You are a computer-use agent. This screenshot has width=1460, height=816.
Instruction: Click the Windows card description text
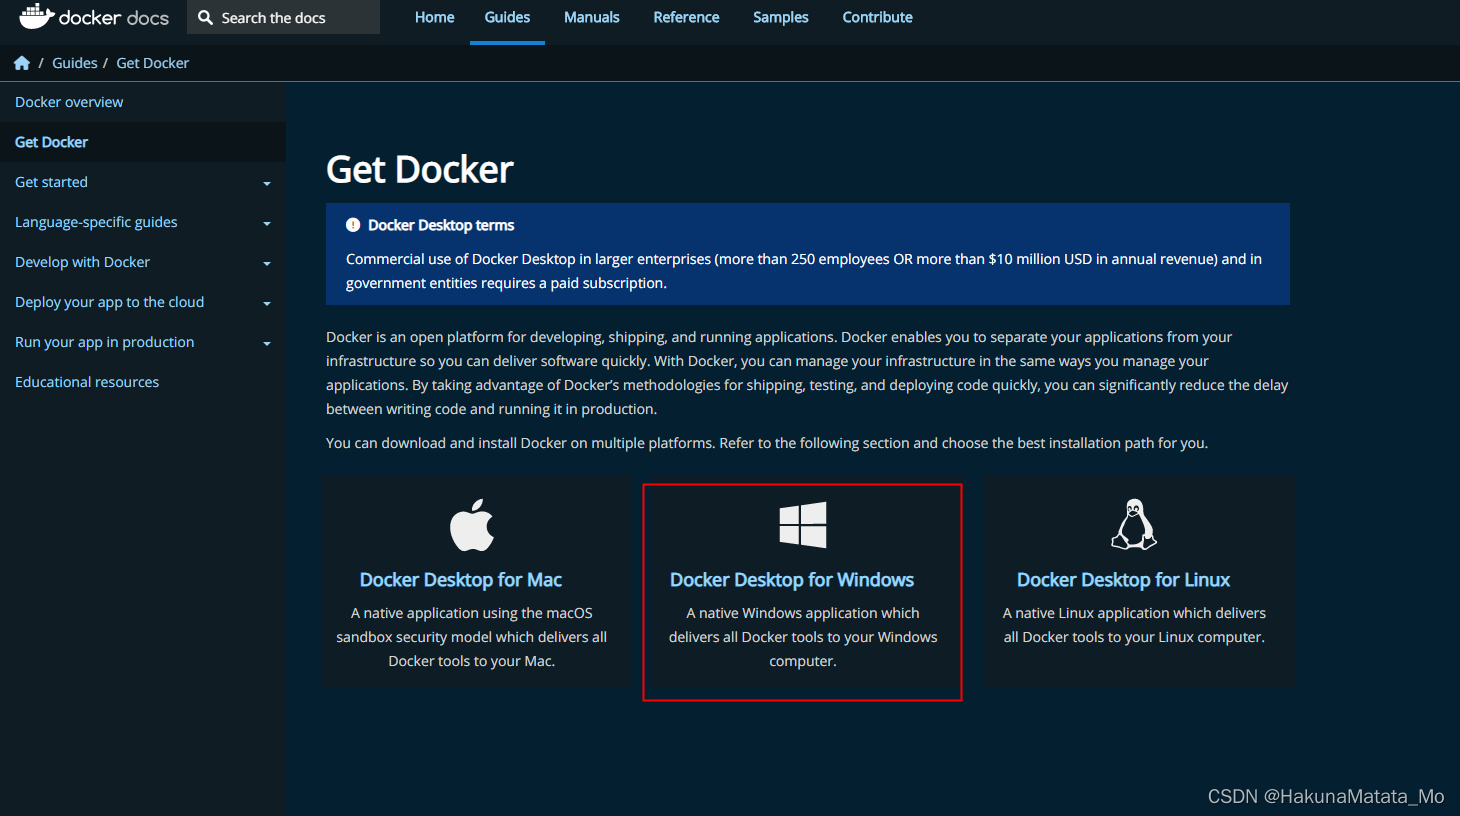[x=803, y=637]
